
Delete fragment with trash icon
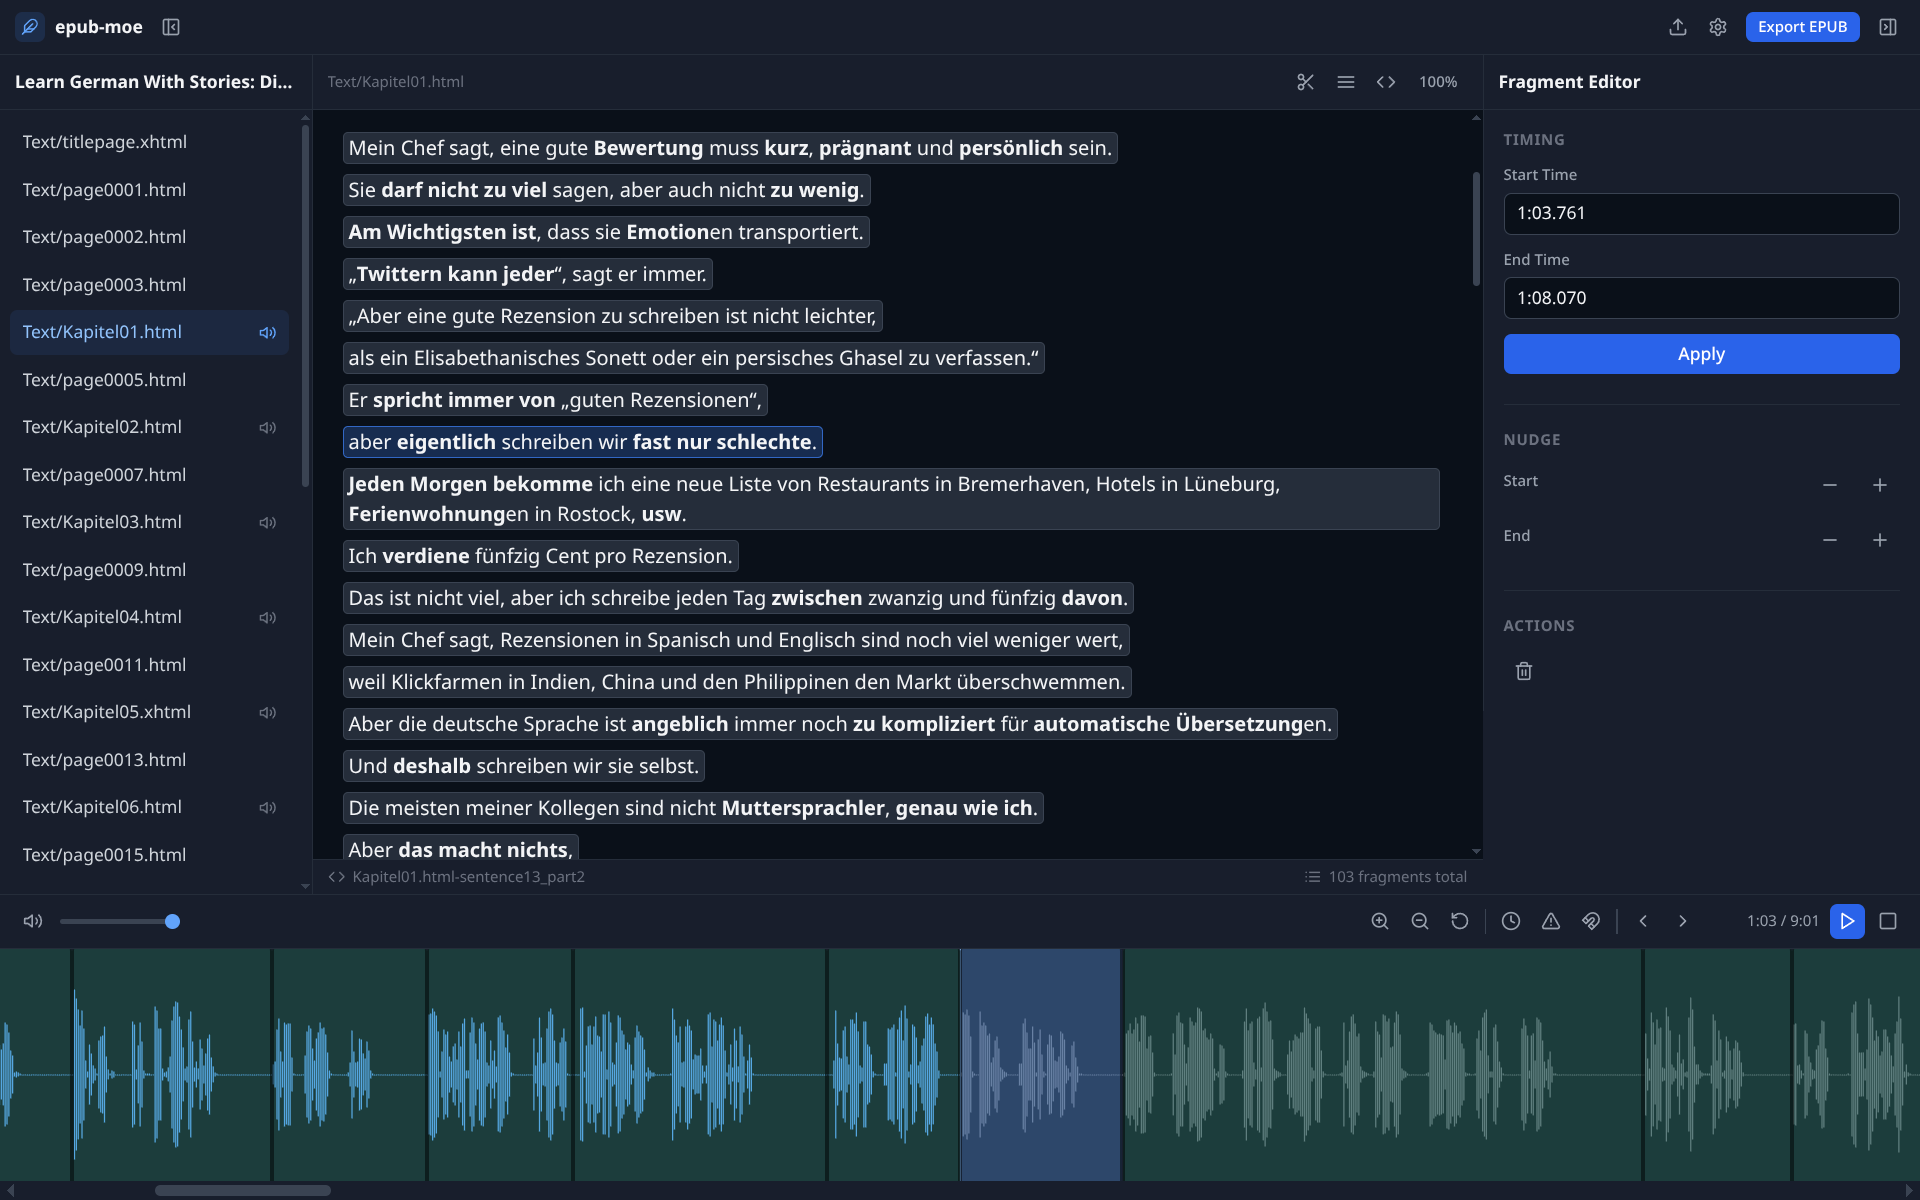click(x=1524, y=671)
